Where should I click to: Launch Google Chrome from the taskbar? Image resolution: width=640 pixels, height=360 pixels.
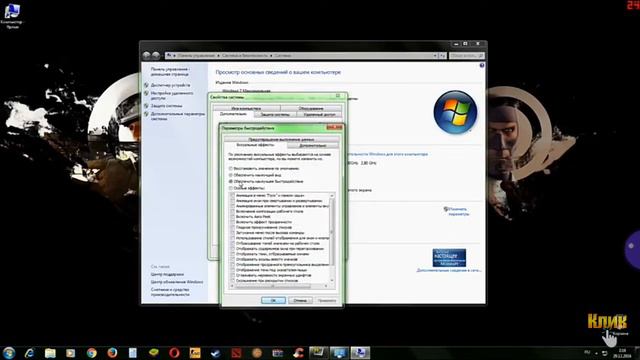coord(91,353)
